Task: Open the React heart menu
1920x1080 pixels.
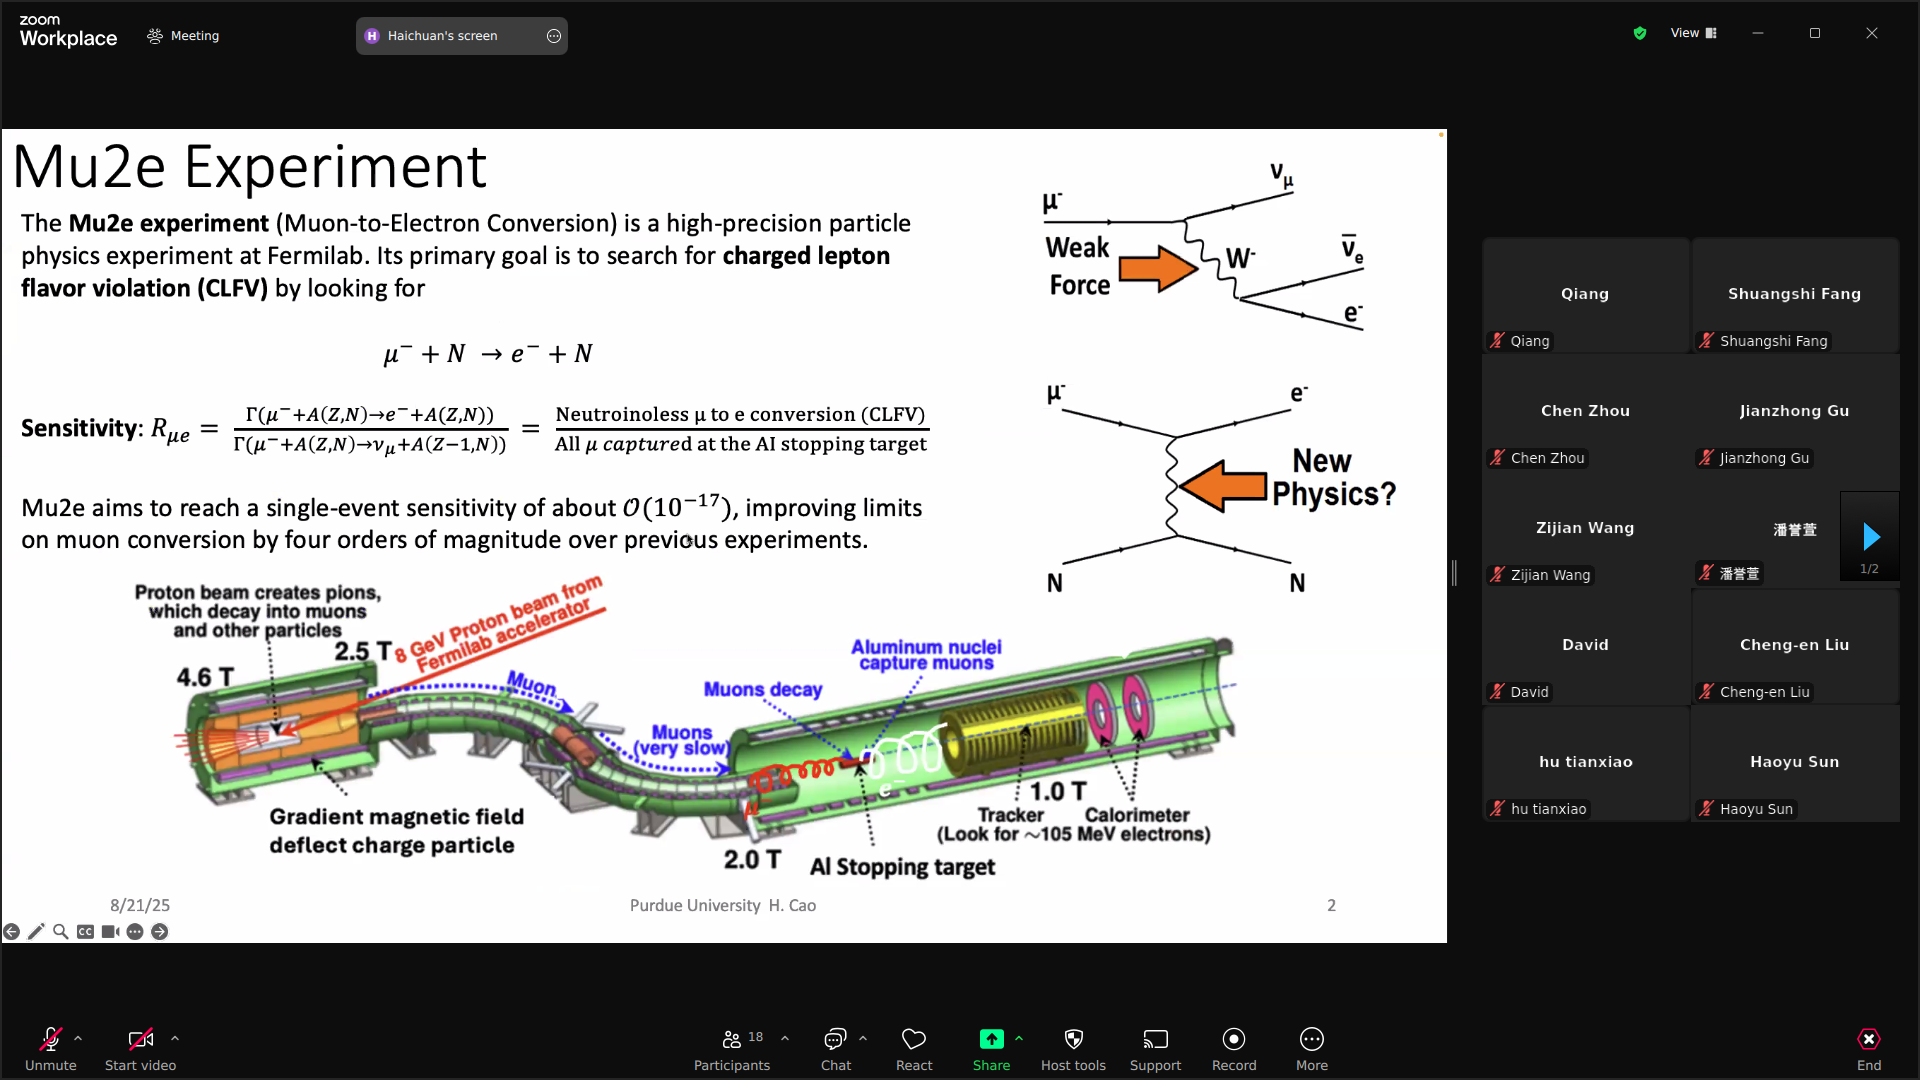Action: click(914, 1049)
